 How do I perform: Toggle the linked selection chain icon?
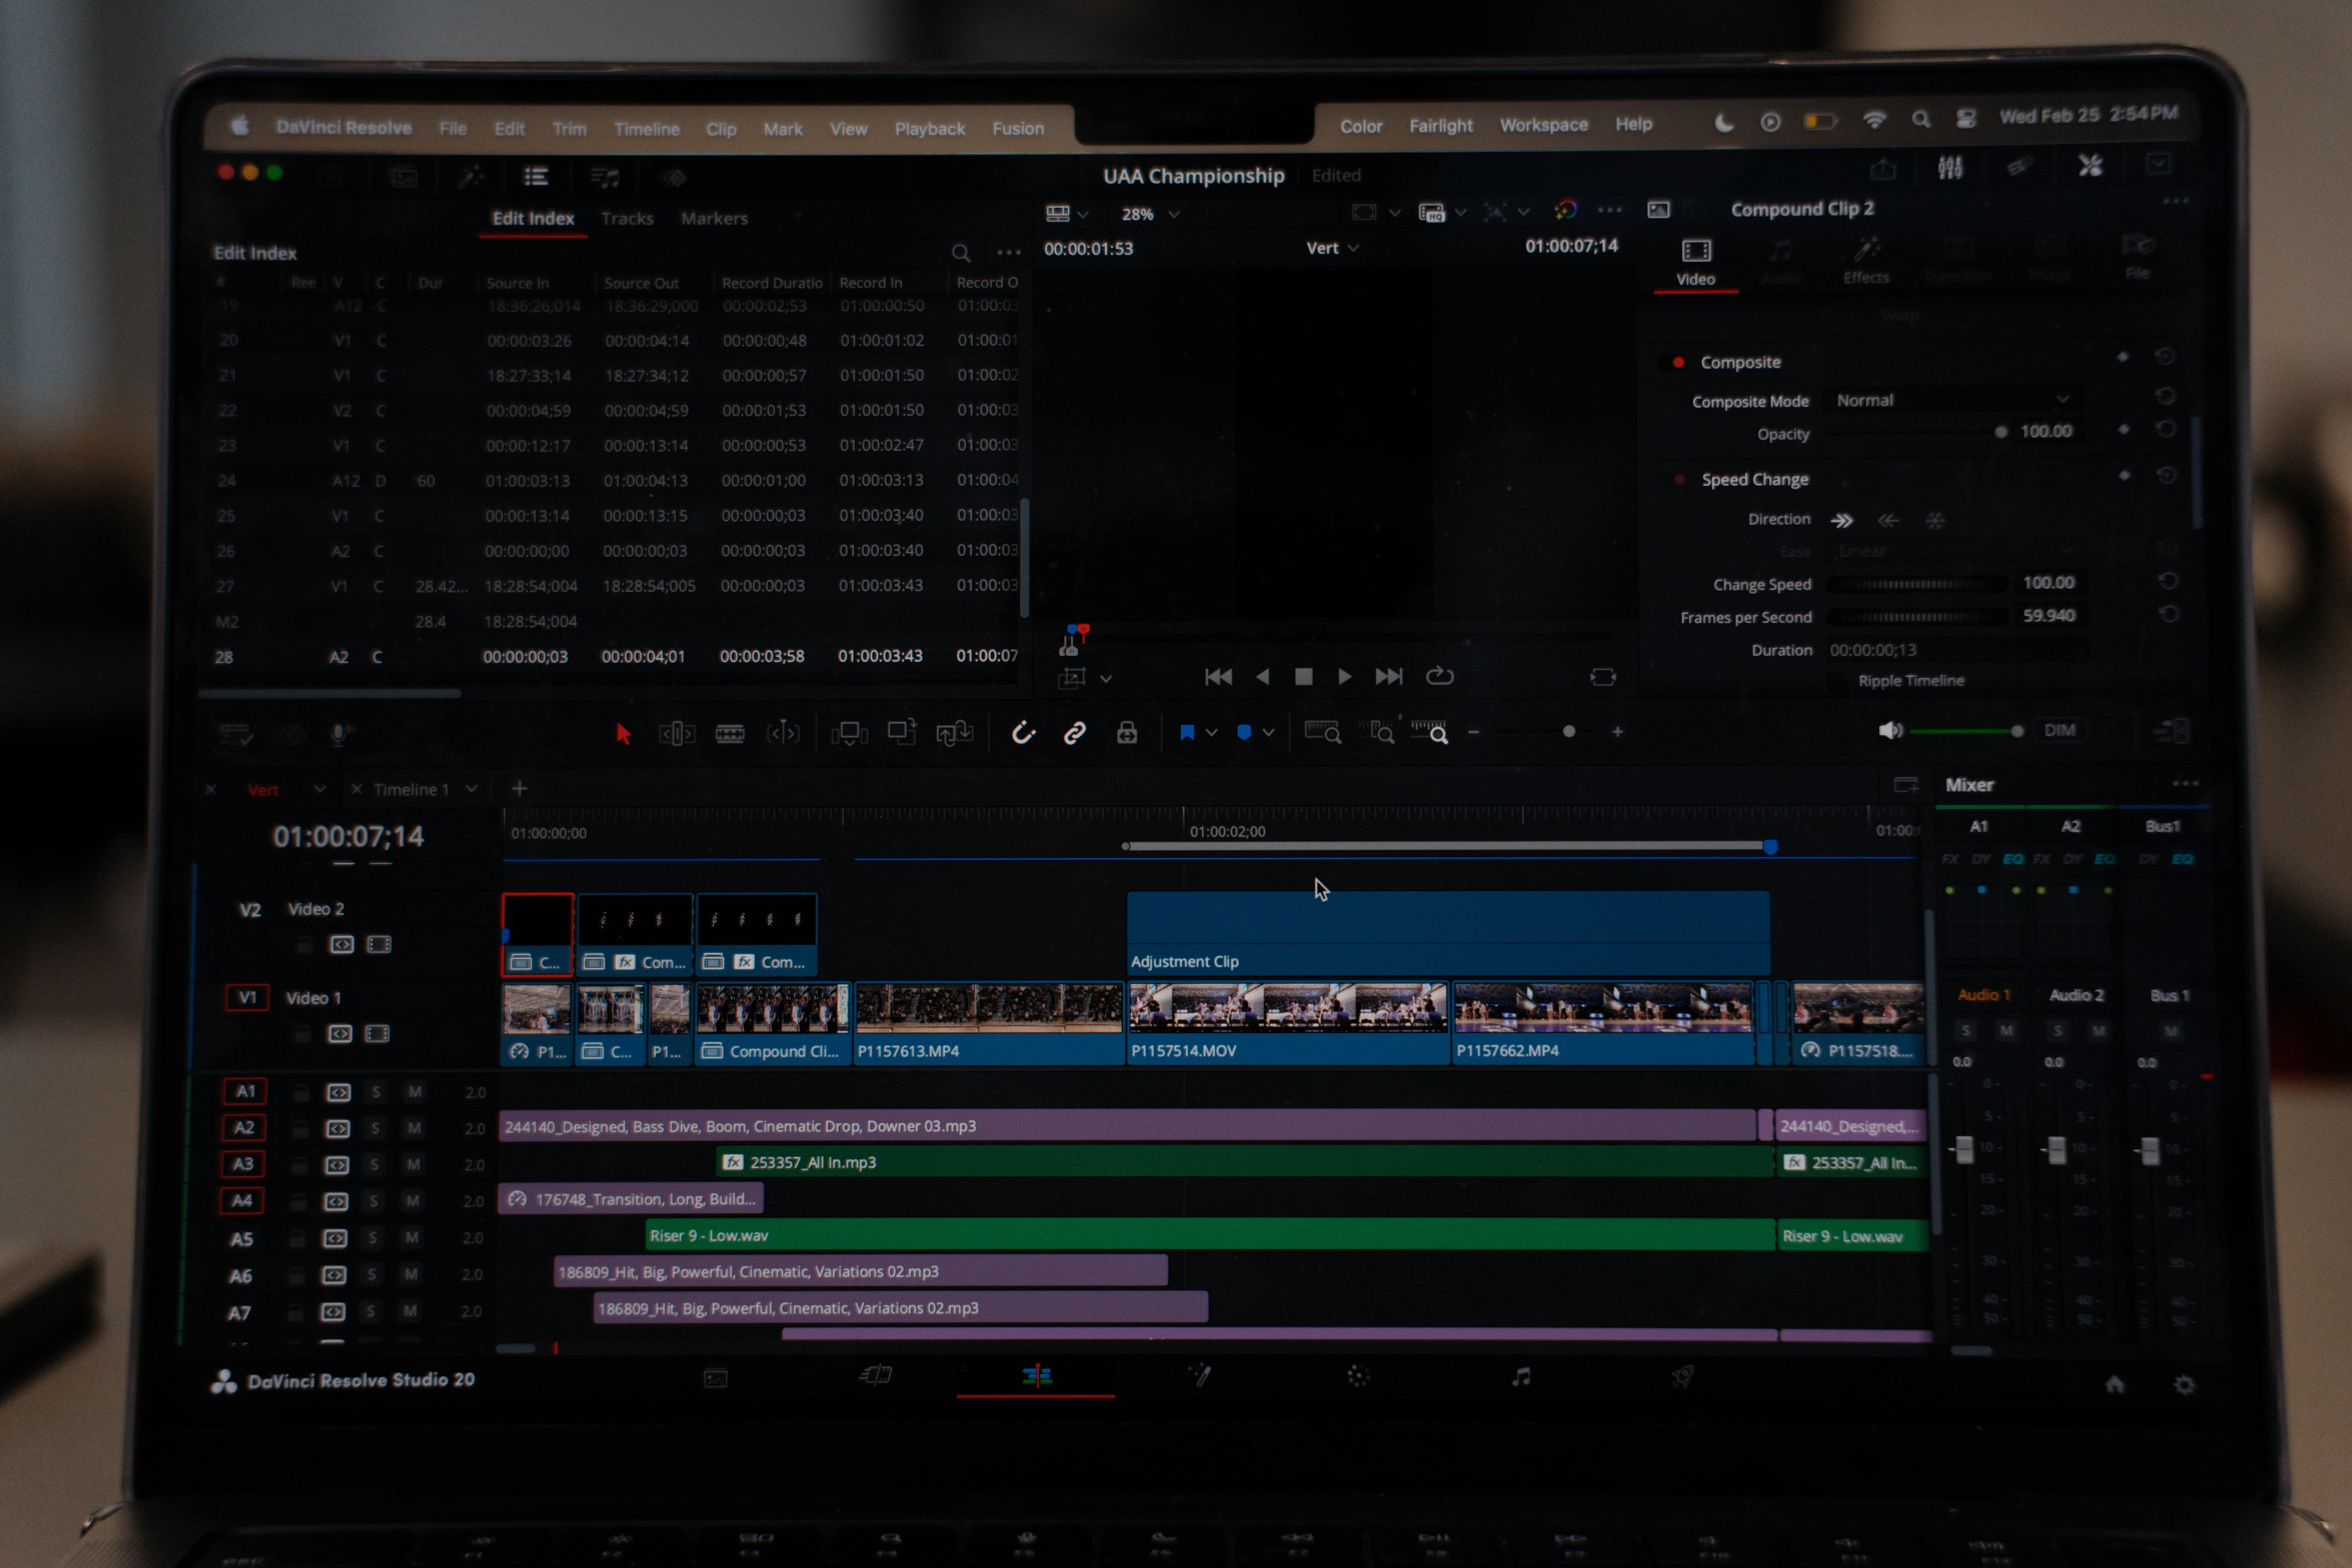[x=1075, y=733]
